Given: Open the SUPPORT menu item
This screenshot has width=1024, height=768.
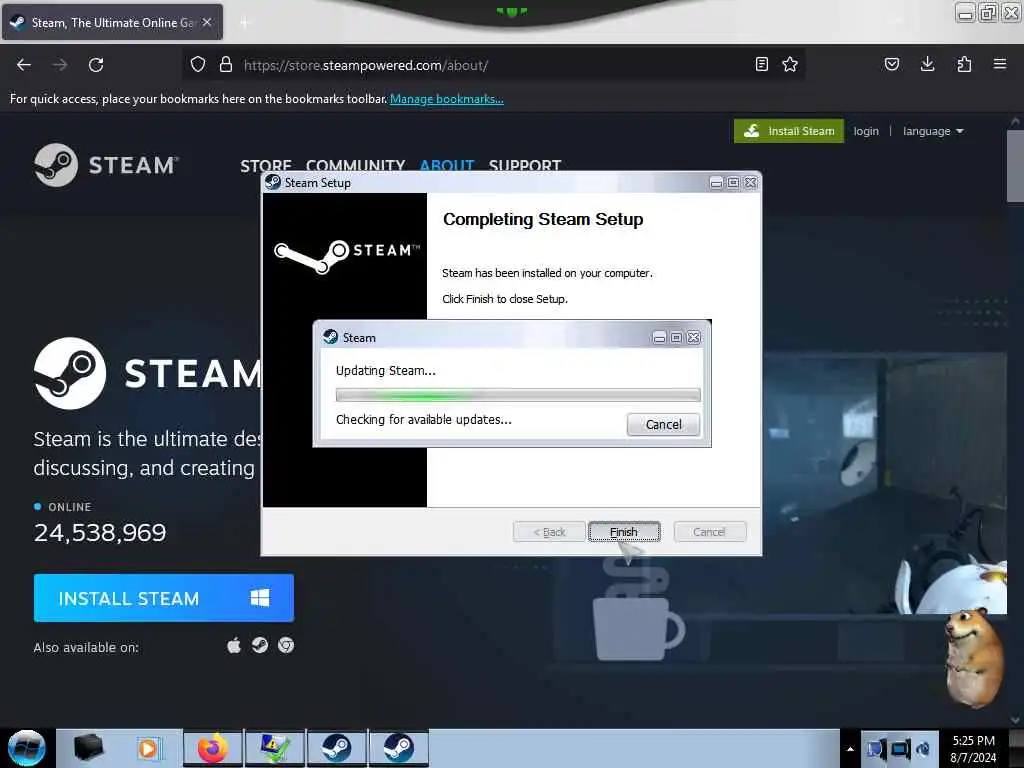Looking at the screenshot, I should 525,165.
